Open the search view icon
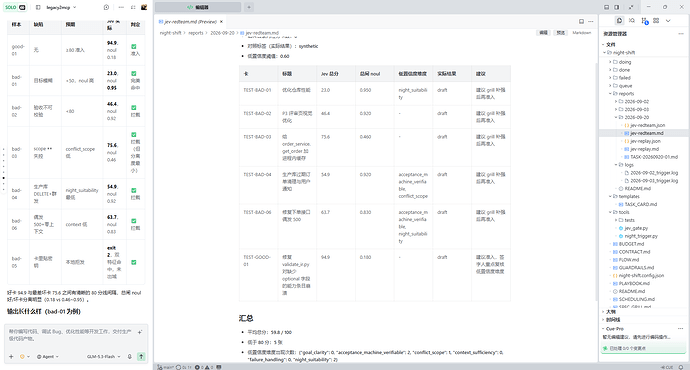Screen dimensions: 690x370 click(x=632, y=21)
